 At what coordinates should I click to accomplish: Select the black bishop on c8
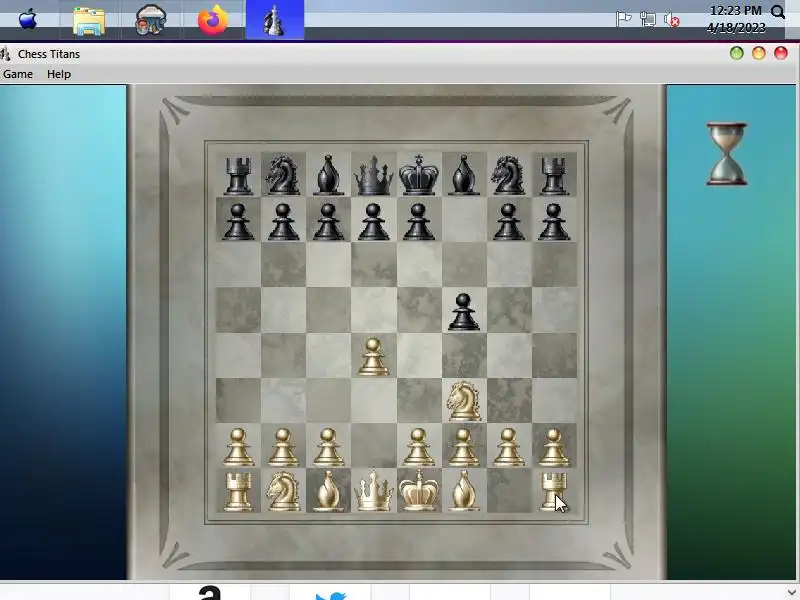328,175
